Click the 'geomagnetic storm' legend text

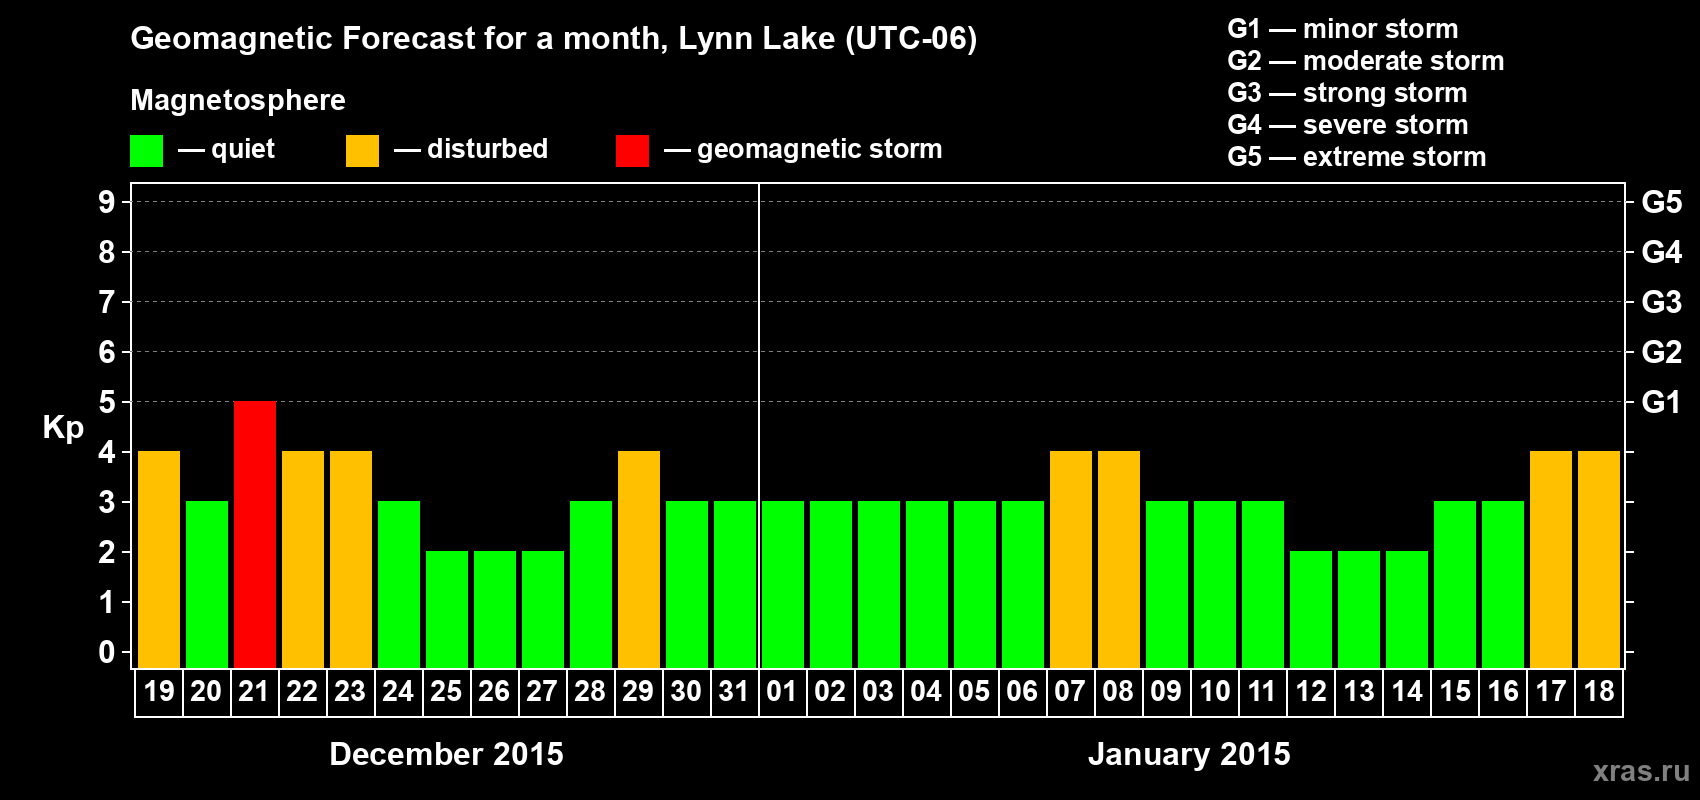pos(820,149)
